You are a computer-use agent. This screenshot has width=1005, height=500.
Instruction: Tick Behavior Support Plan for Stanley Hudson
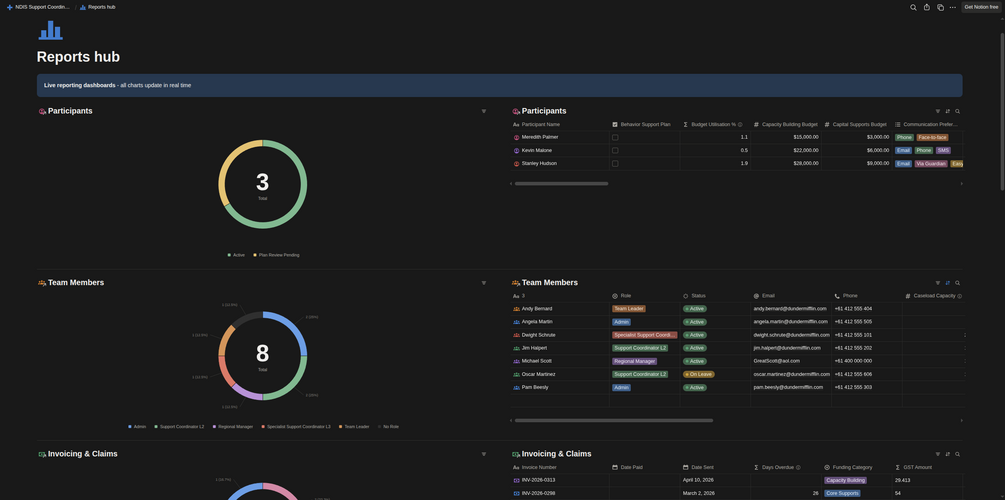(x=615, y=163)
